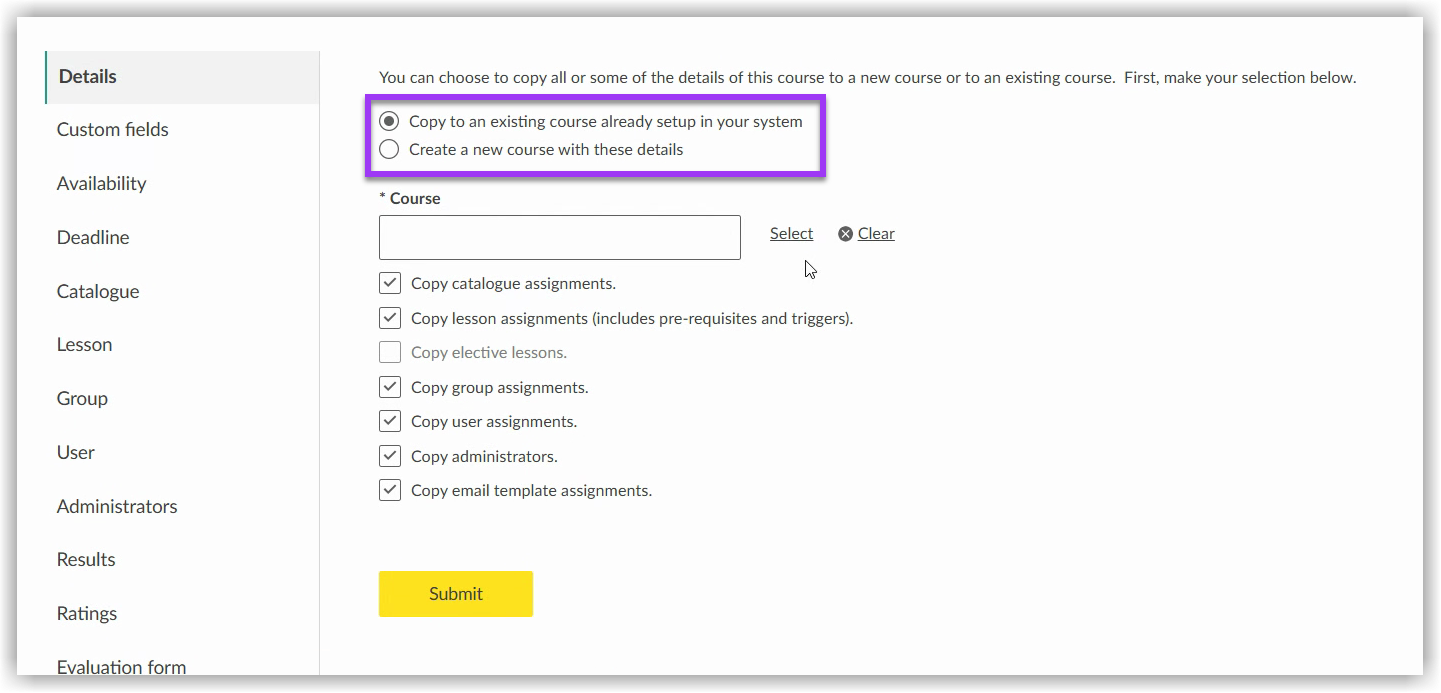Switch to the Custom fields section
The height and width of the screenshot is (693, 1441).
click(x=112, y=129)
